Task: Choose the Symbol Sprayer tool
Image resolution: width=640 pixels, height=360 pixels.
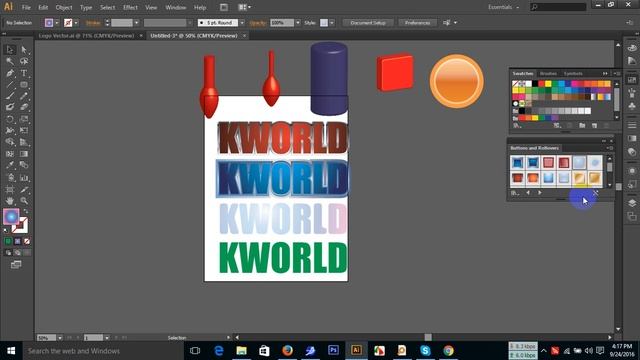Action: (10, 178)
